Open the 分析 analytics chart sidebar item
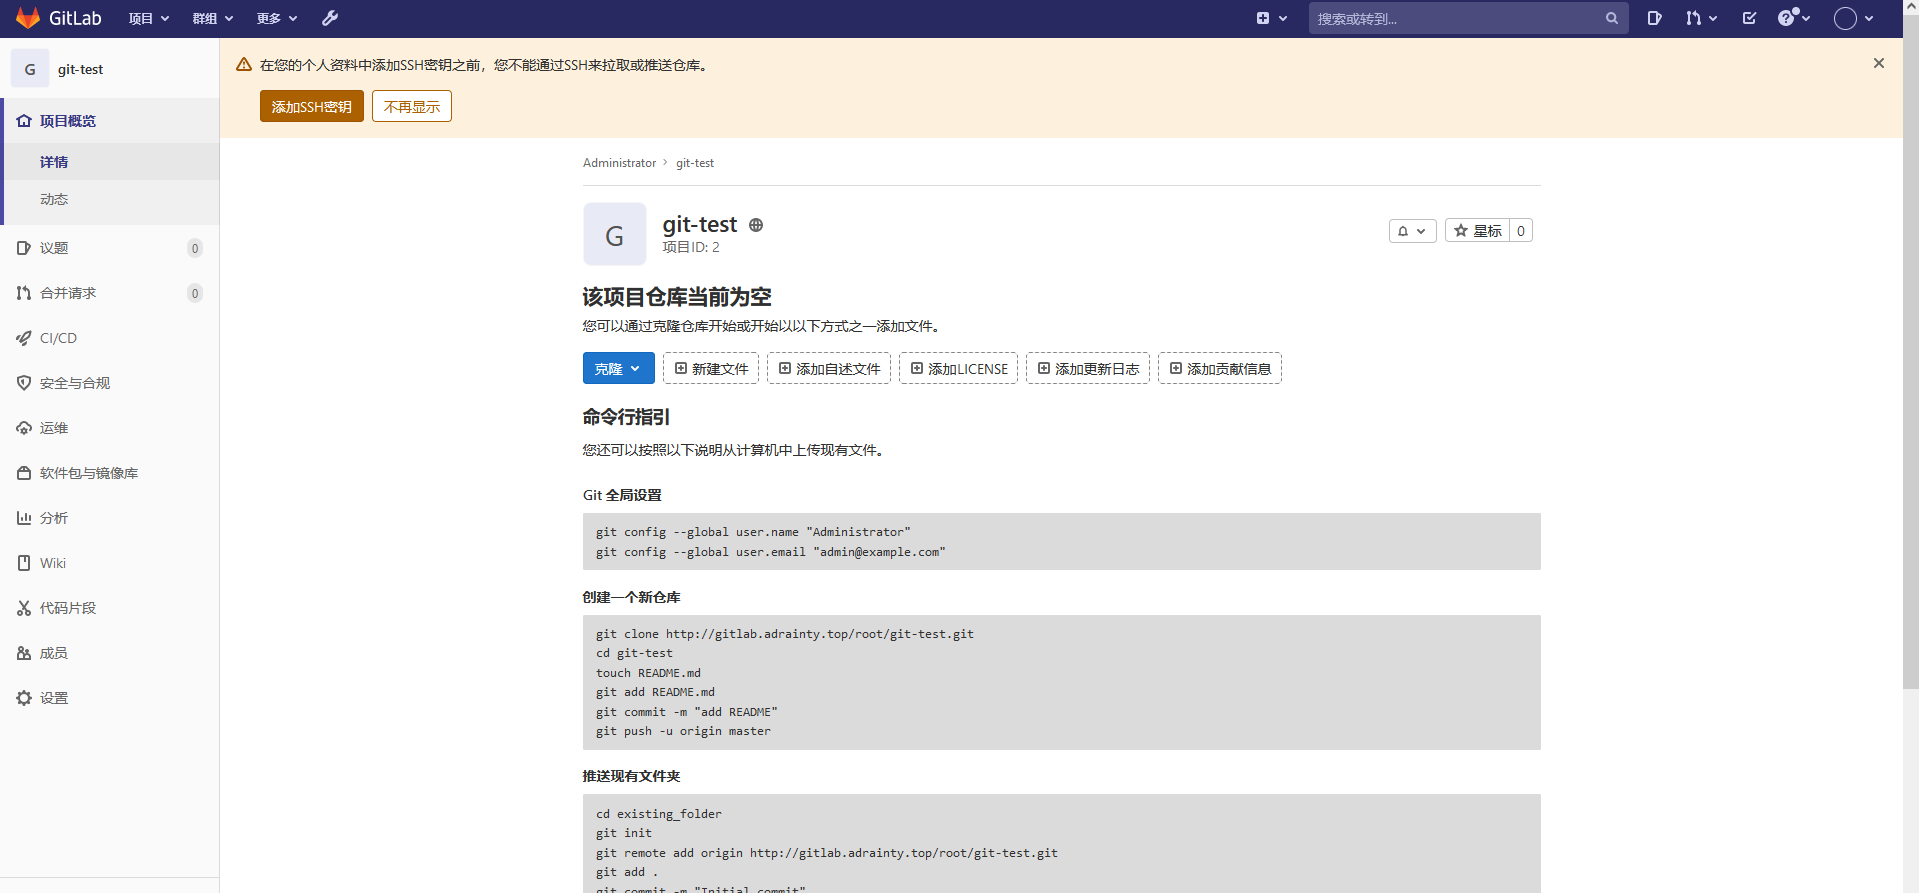This screenshot has height=893, width=1919. click(110, 518)
